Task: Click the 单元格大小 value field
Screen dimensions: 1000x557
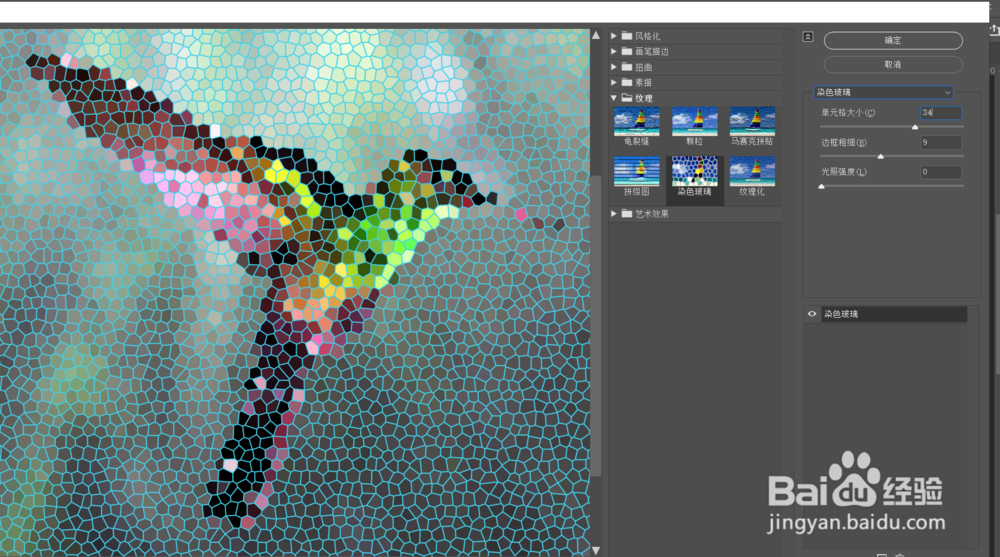Action: [x=941, y=112]
